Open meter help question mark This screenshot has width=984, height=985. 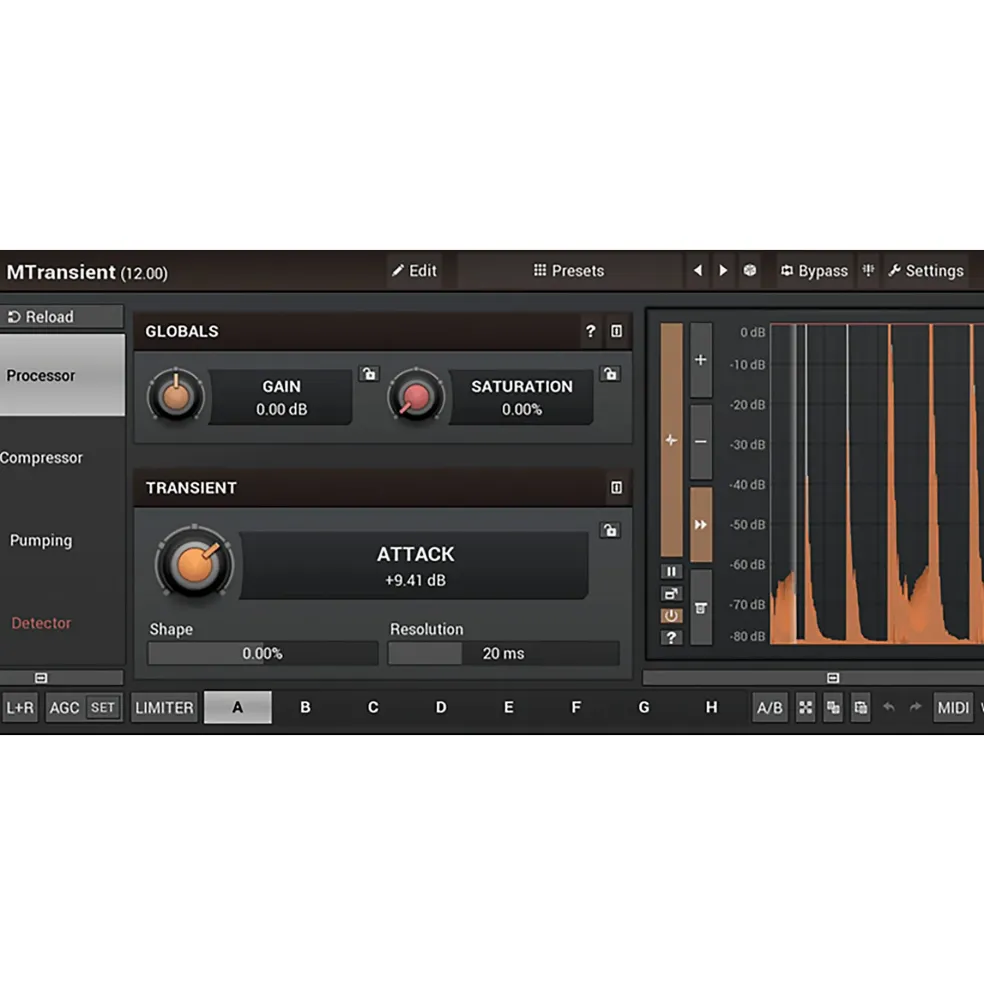(671, 638)
